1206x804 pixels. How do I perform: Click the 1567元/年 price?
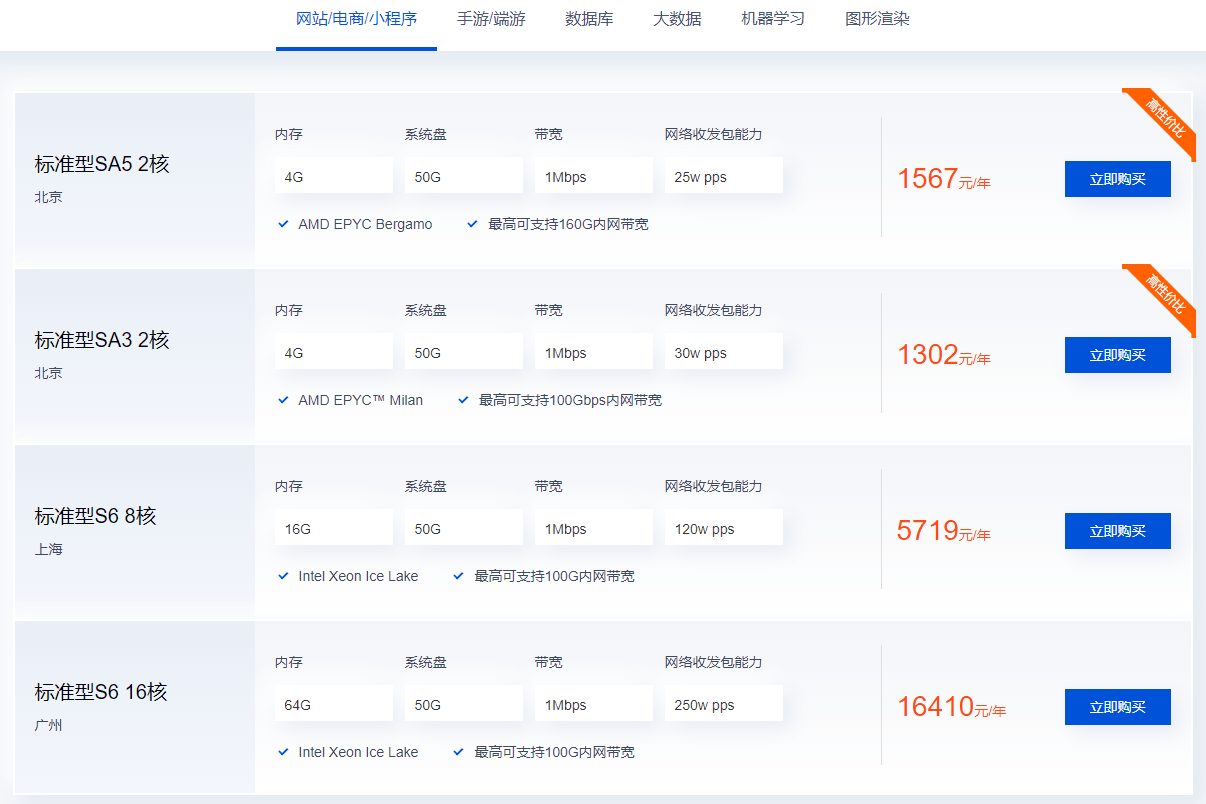pyautogui.click(x=944, y=179)
